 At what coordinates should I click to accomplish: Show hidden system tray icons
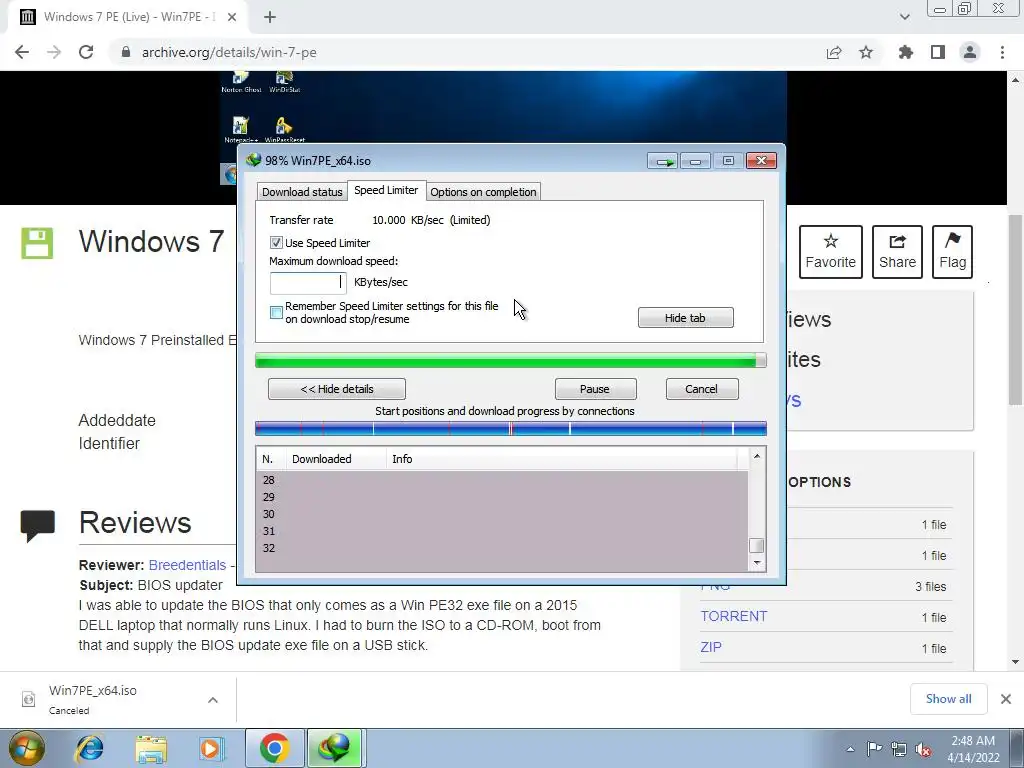[x=850, y=749]
